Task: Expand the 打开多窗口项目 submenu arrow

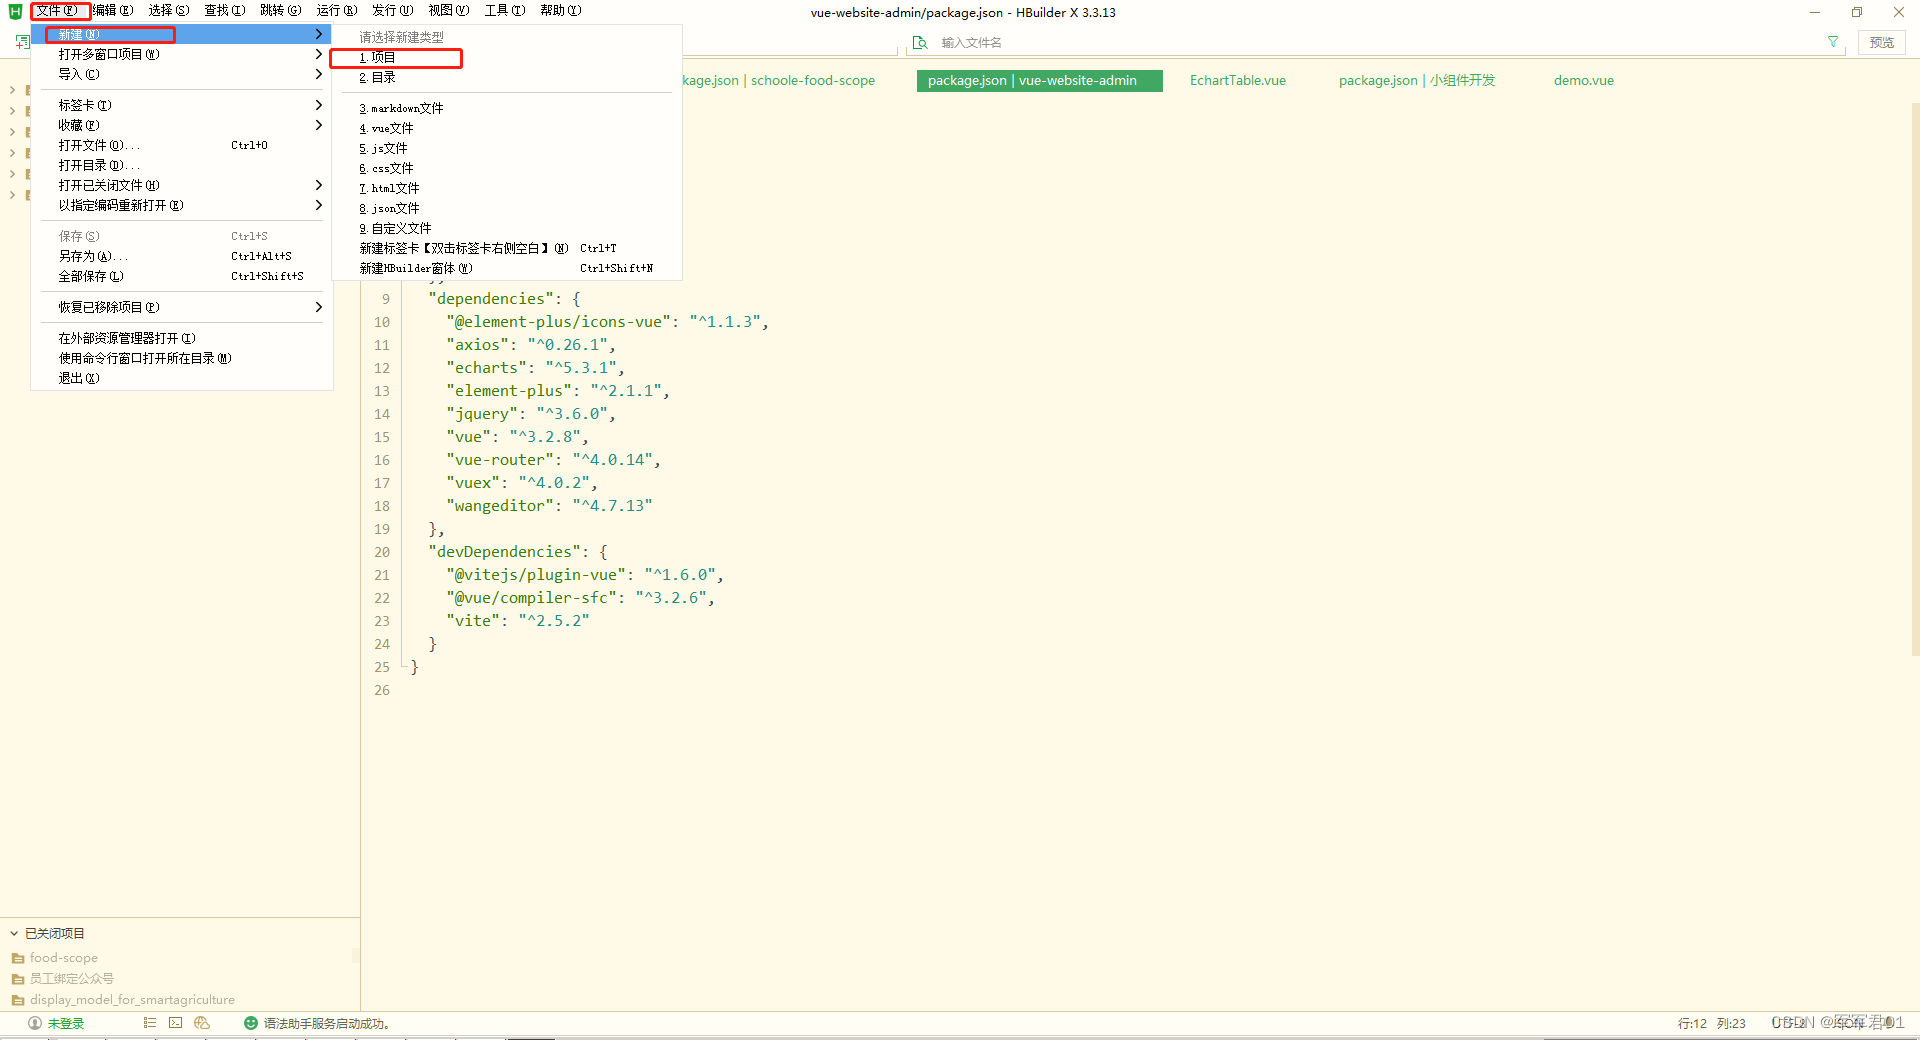Action: point(318,54)
